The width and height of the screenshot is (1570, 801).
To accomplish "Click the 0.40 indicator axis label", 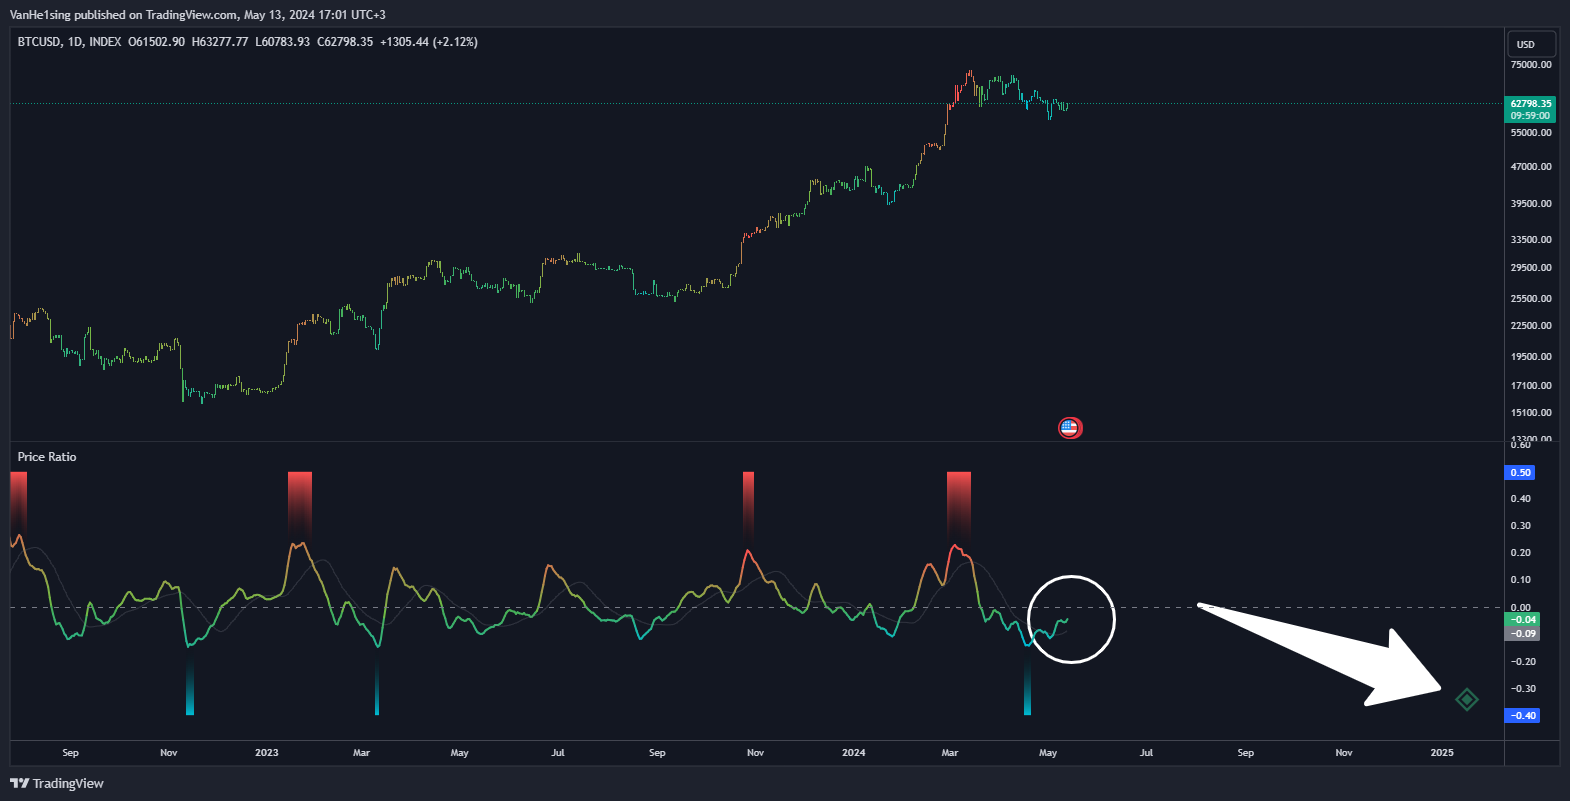I will point(1520,499).
